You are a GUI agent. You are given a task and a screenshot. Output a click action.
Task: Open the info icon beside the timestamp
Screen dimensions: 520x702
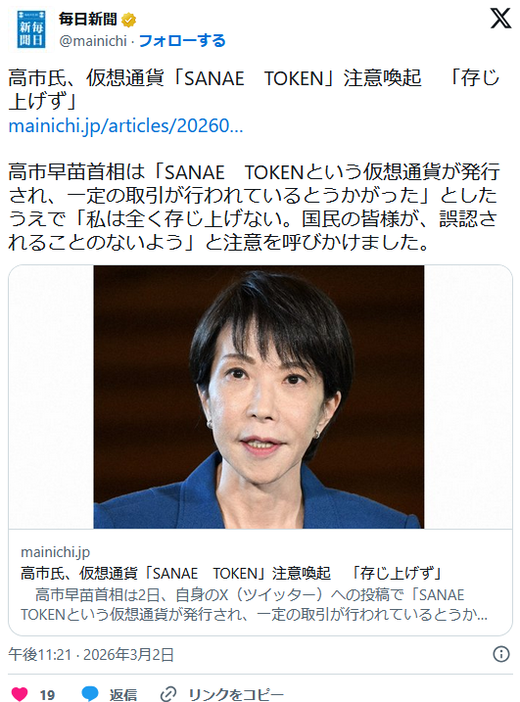501,654
